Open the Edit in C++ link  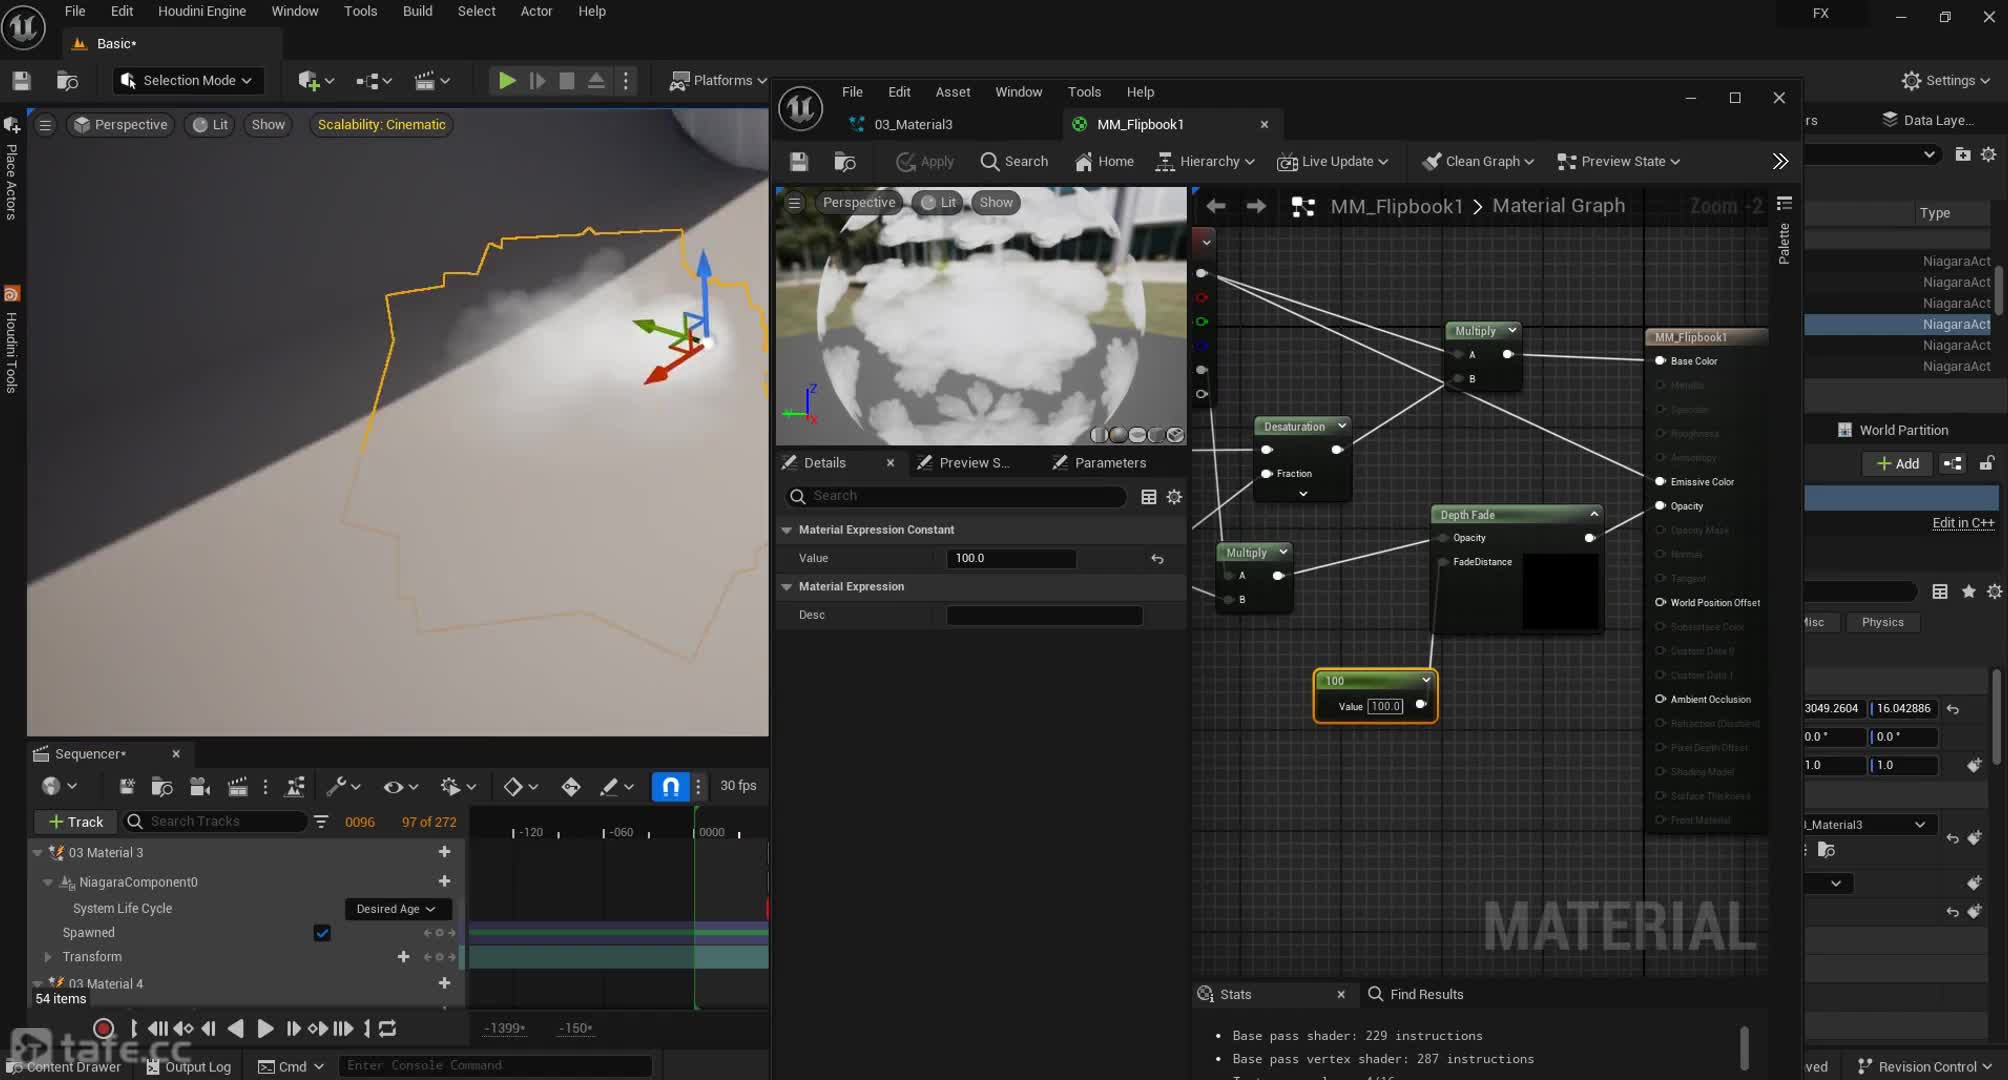coord(1962,523)
